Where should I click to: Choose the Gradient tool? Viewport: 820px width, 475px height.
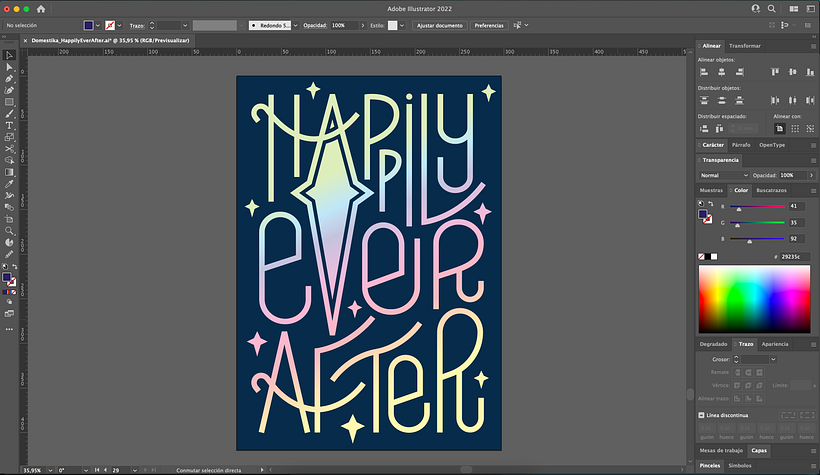[9, 172]
